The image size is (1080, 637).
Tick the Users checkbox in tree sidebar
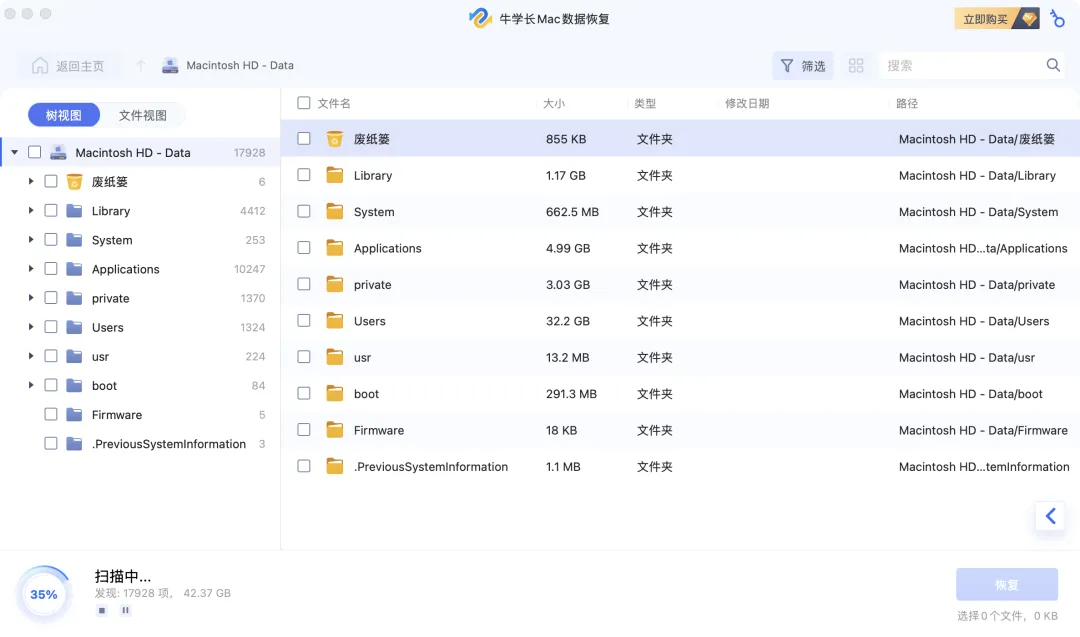point(51,327)
